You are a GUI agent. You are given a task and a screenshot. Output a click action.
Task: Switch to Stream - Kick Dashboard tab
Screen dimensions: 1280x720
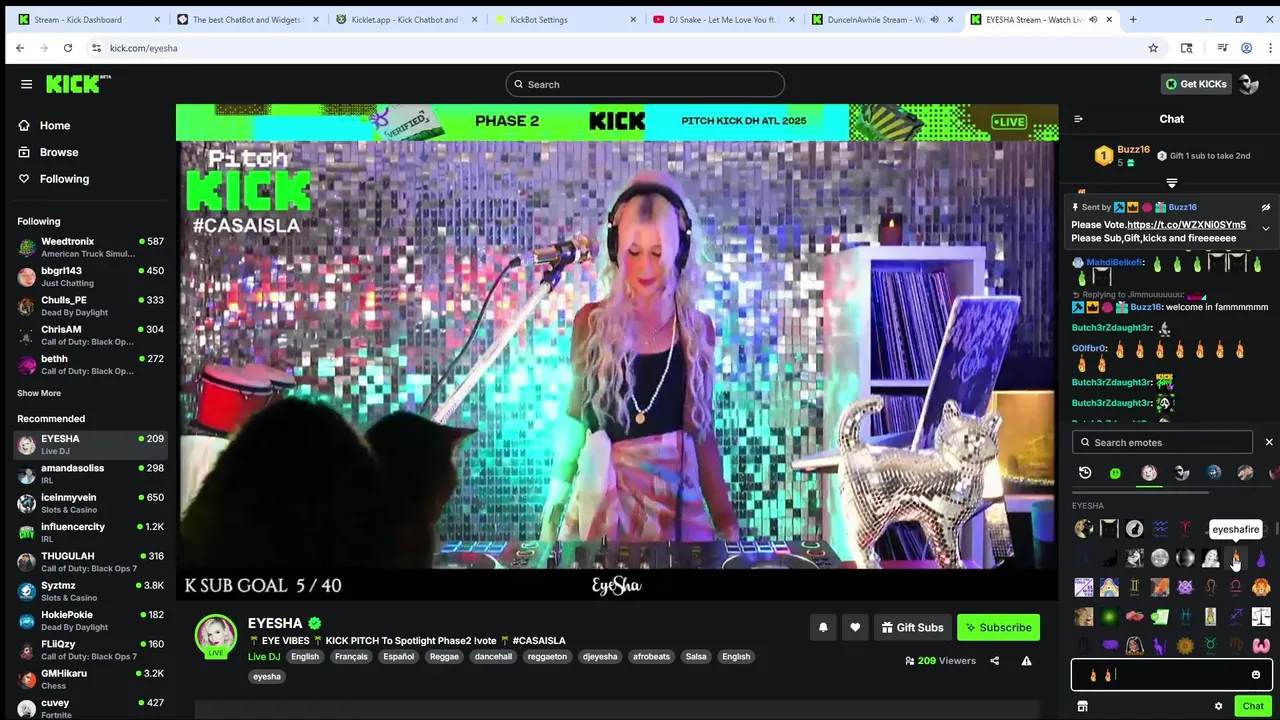pyautogui.click(x=90, y=19)
